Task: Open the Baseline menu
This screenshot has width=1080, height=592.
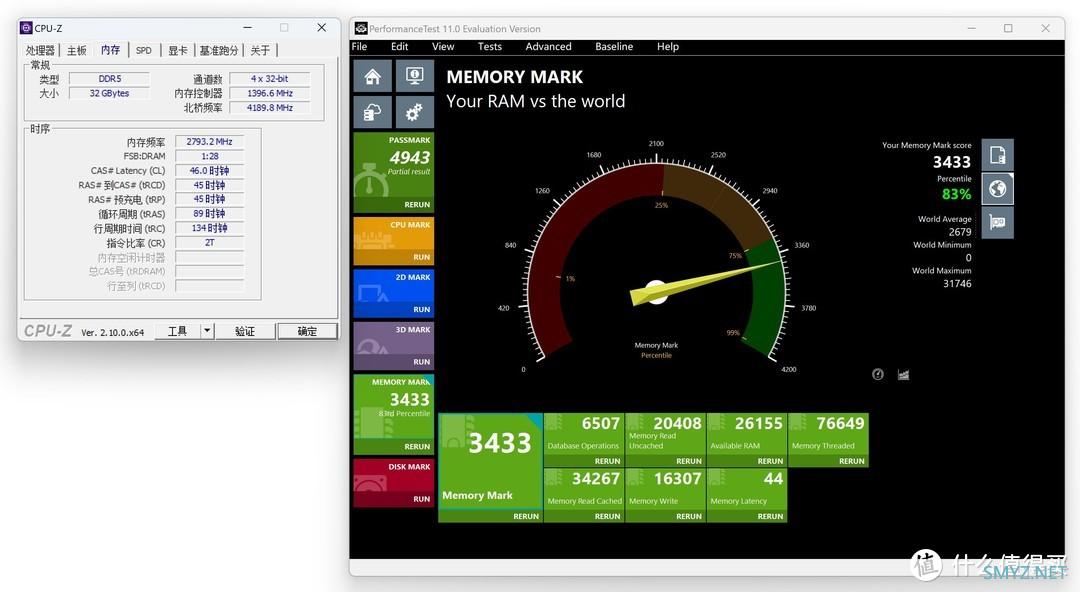Action: (x=614, y=46)
